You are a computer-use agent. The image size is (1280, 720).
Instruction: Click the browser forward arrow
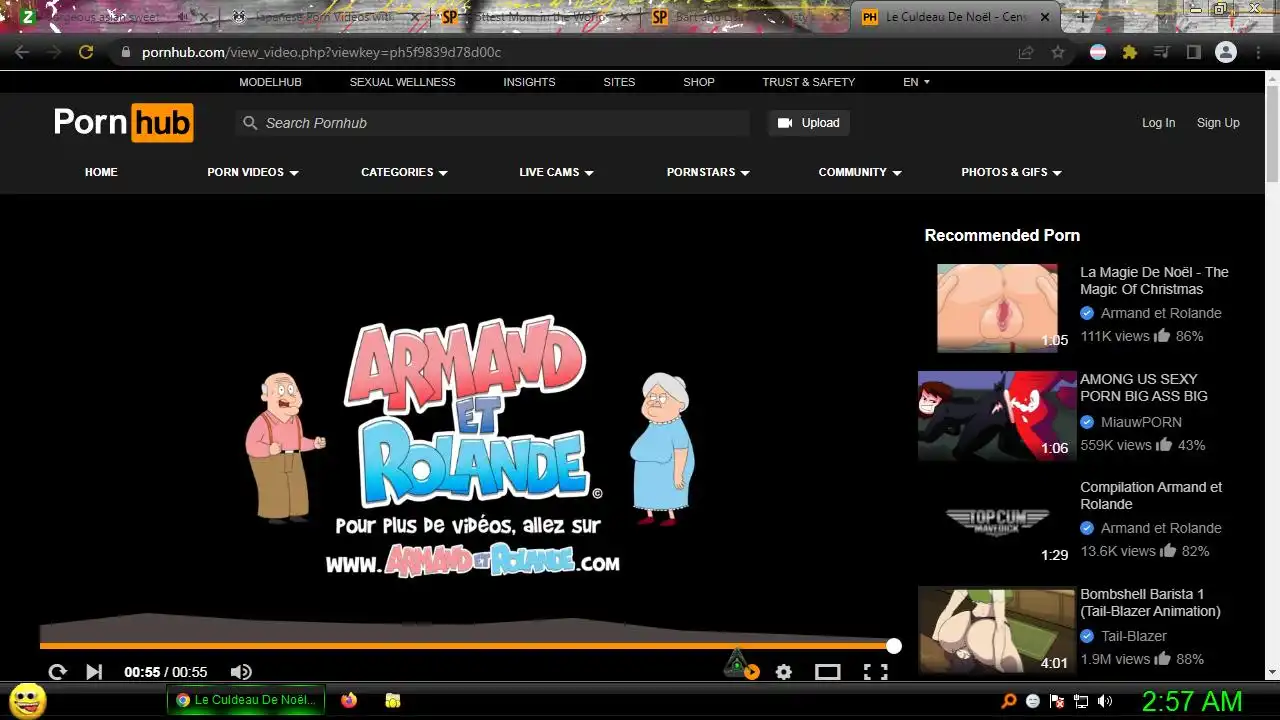[x=54, y=52]
